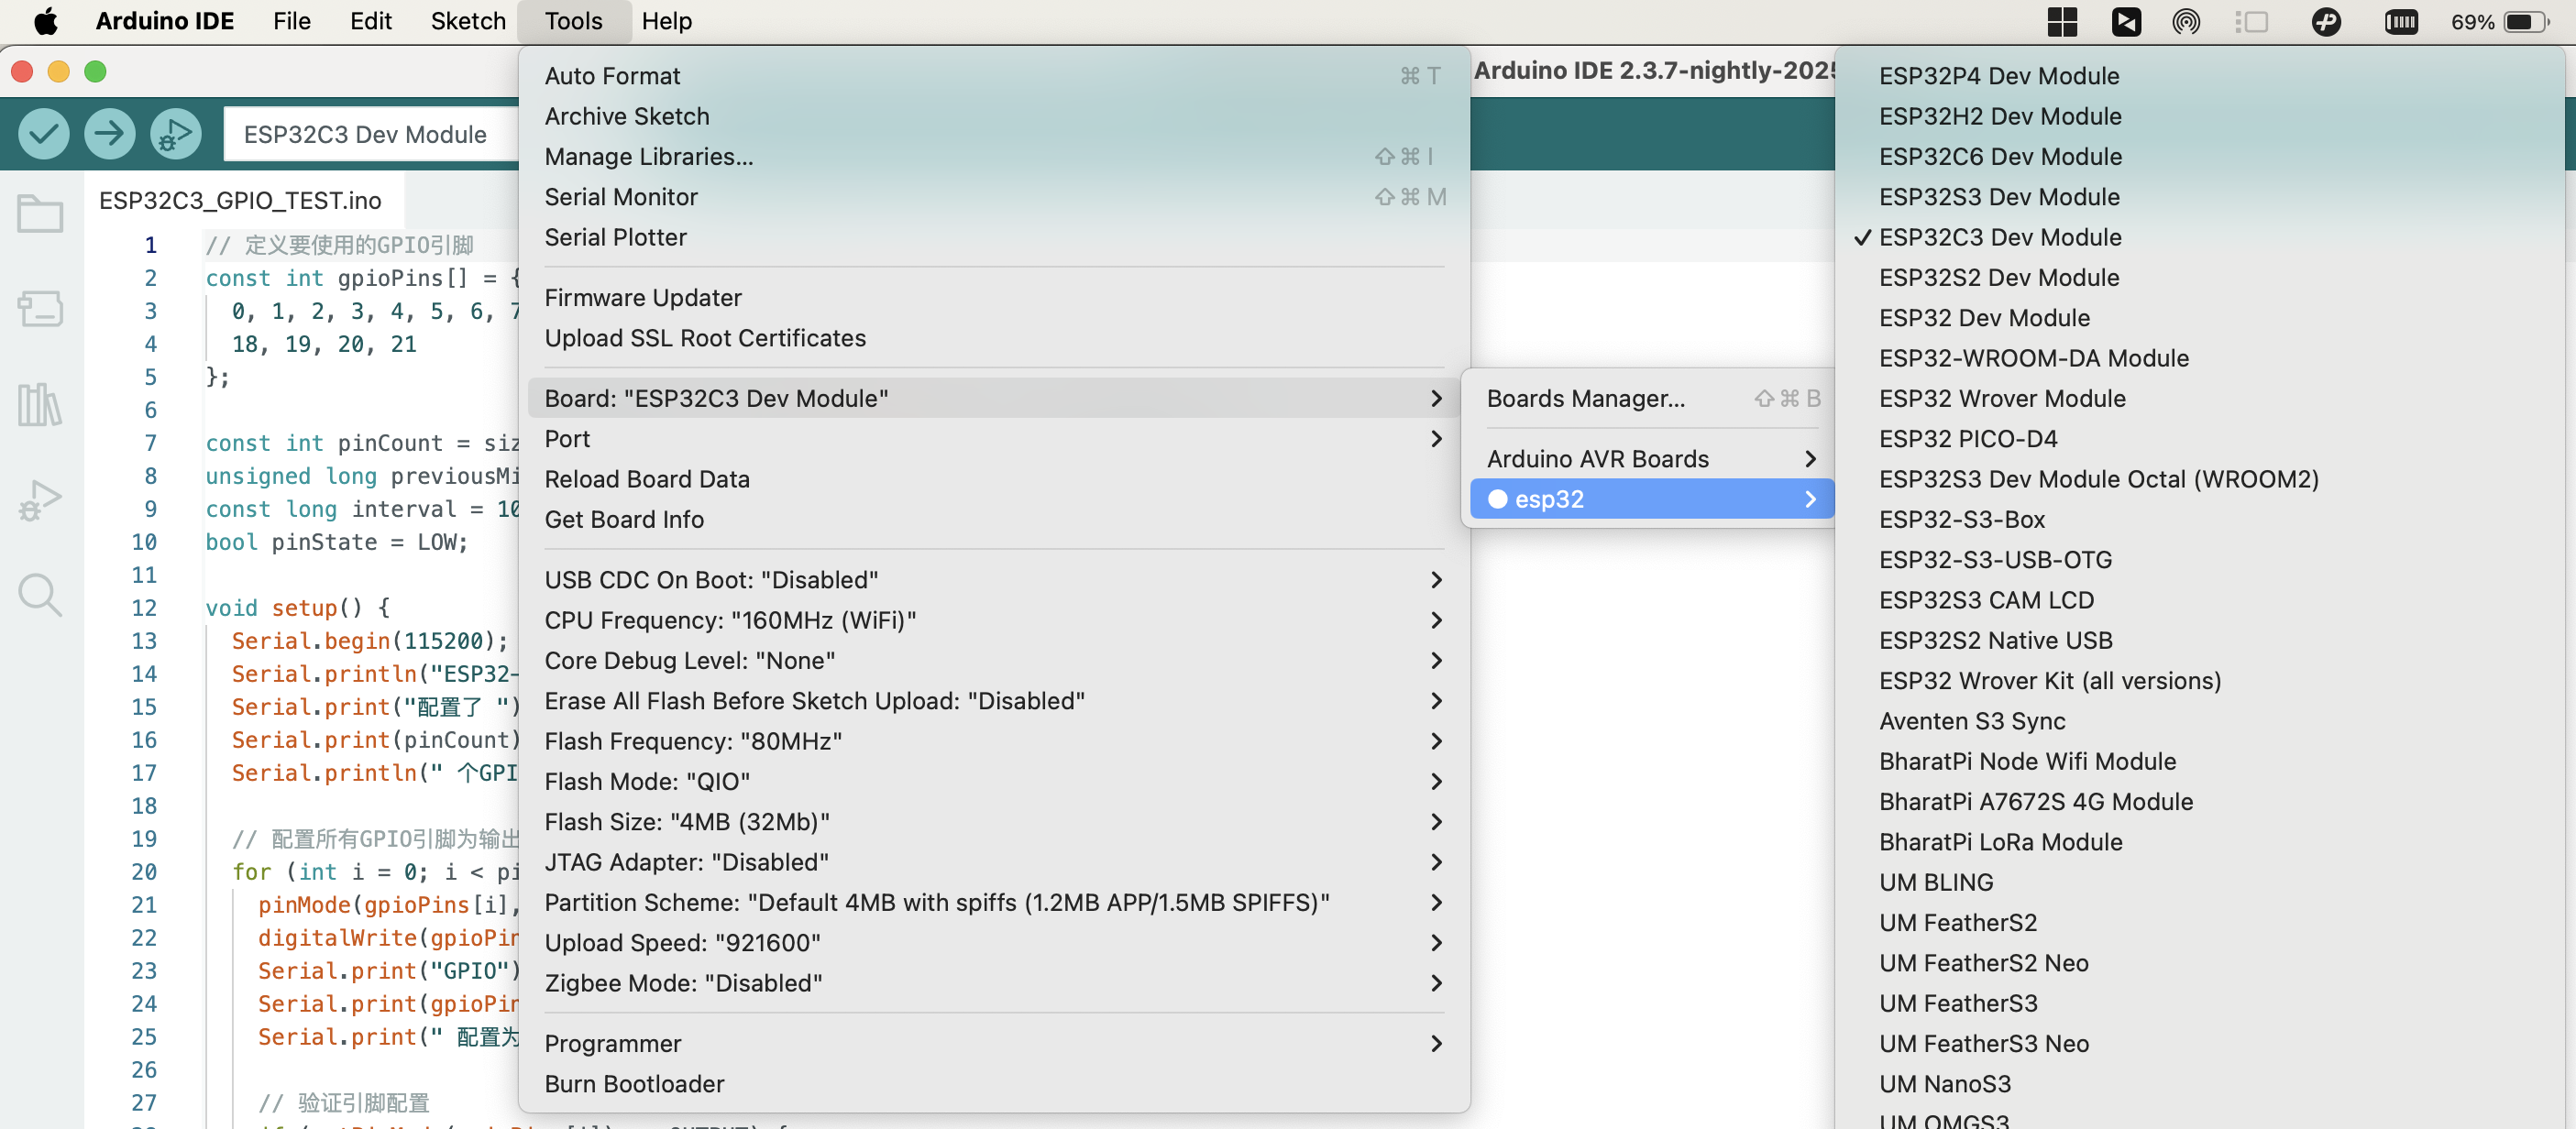Choose Upload SSL Root Certificates
Viewport: 2576px width, 1129px height.
point(994,338)
